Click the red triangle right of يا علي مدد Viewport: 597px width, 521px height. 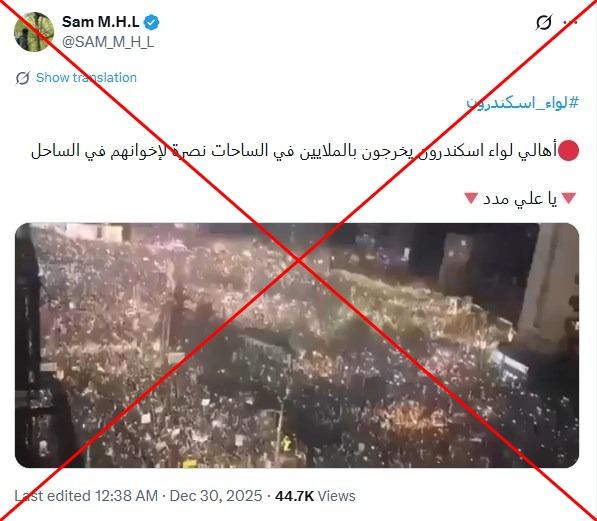click(x=570, y=198)
